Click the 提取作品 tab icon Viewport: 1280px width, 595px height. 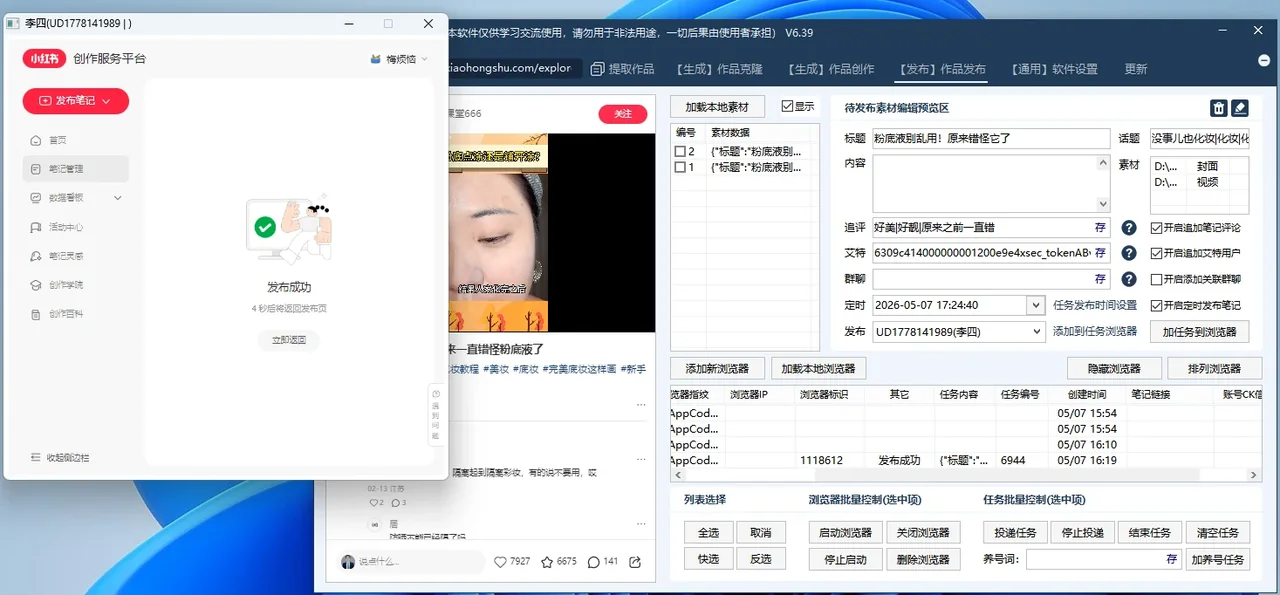[x=598, y=69]
